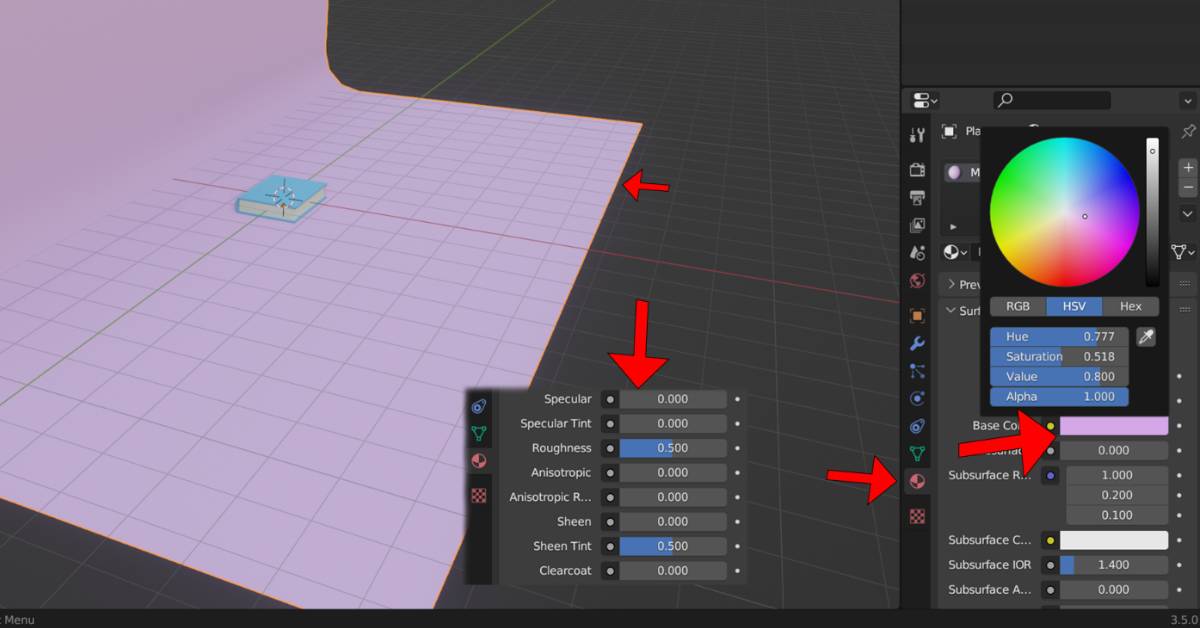This screenshot has height=628, width=1200.
Task: Open the browse material dropdown
Action: (x=952, y=252)
